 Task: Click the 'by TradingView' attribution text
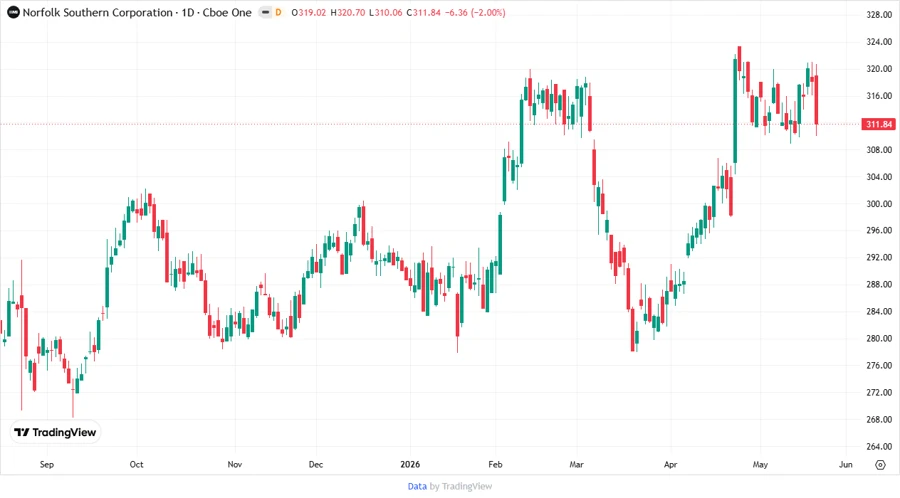[461, 486]
